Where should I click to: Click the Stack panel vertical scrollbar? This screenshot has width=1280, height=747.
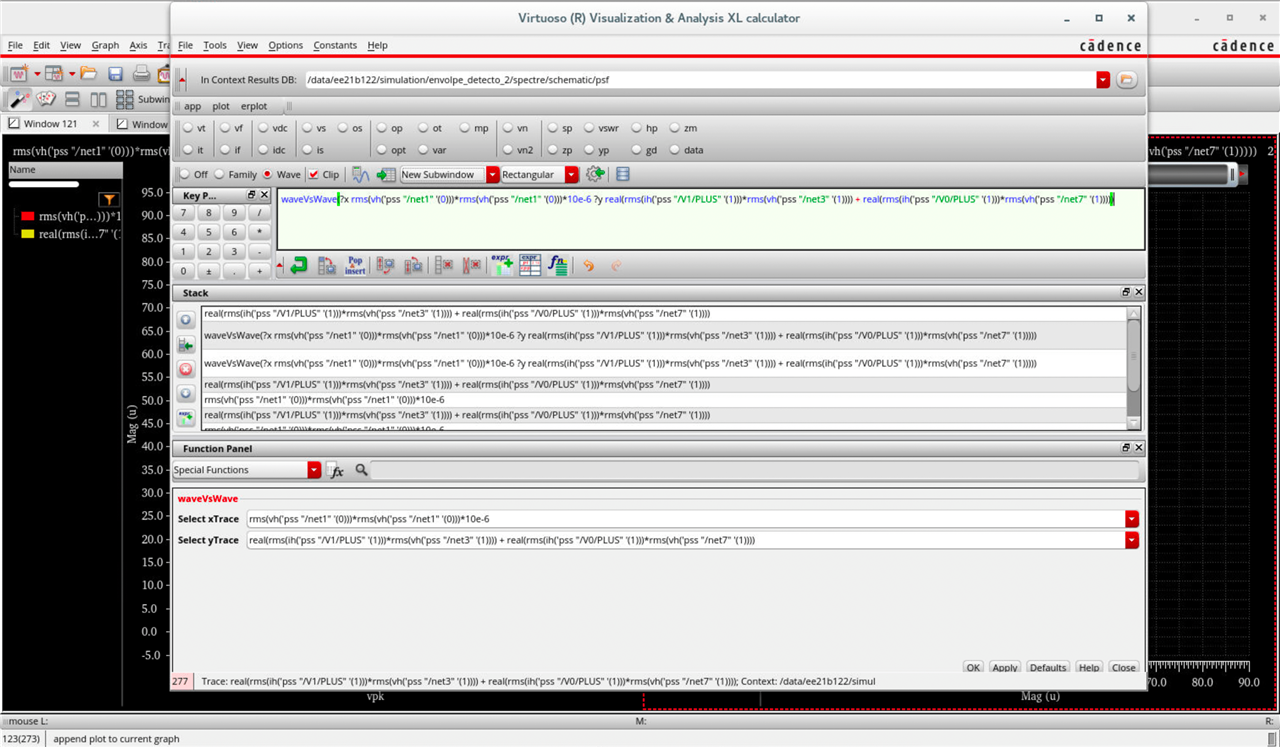pyautogui.click(x=1133, y=368)
